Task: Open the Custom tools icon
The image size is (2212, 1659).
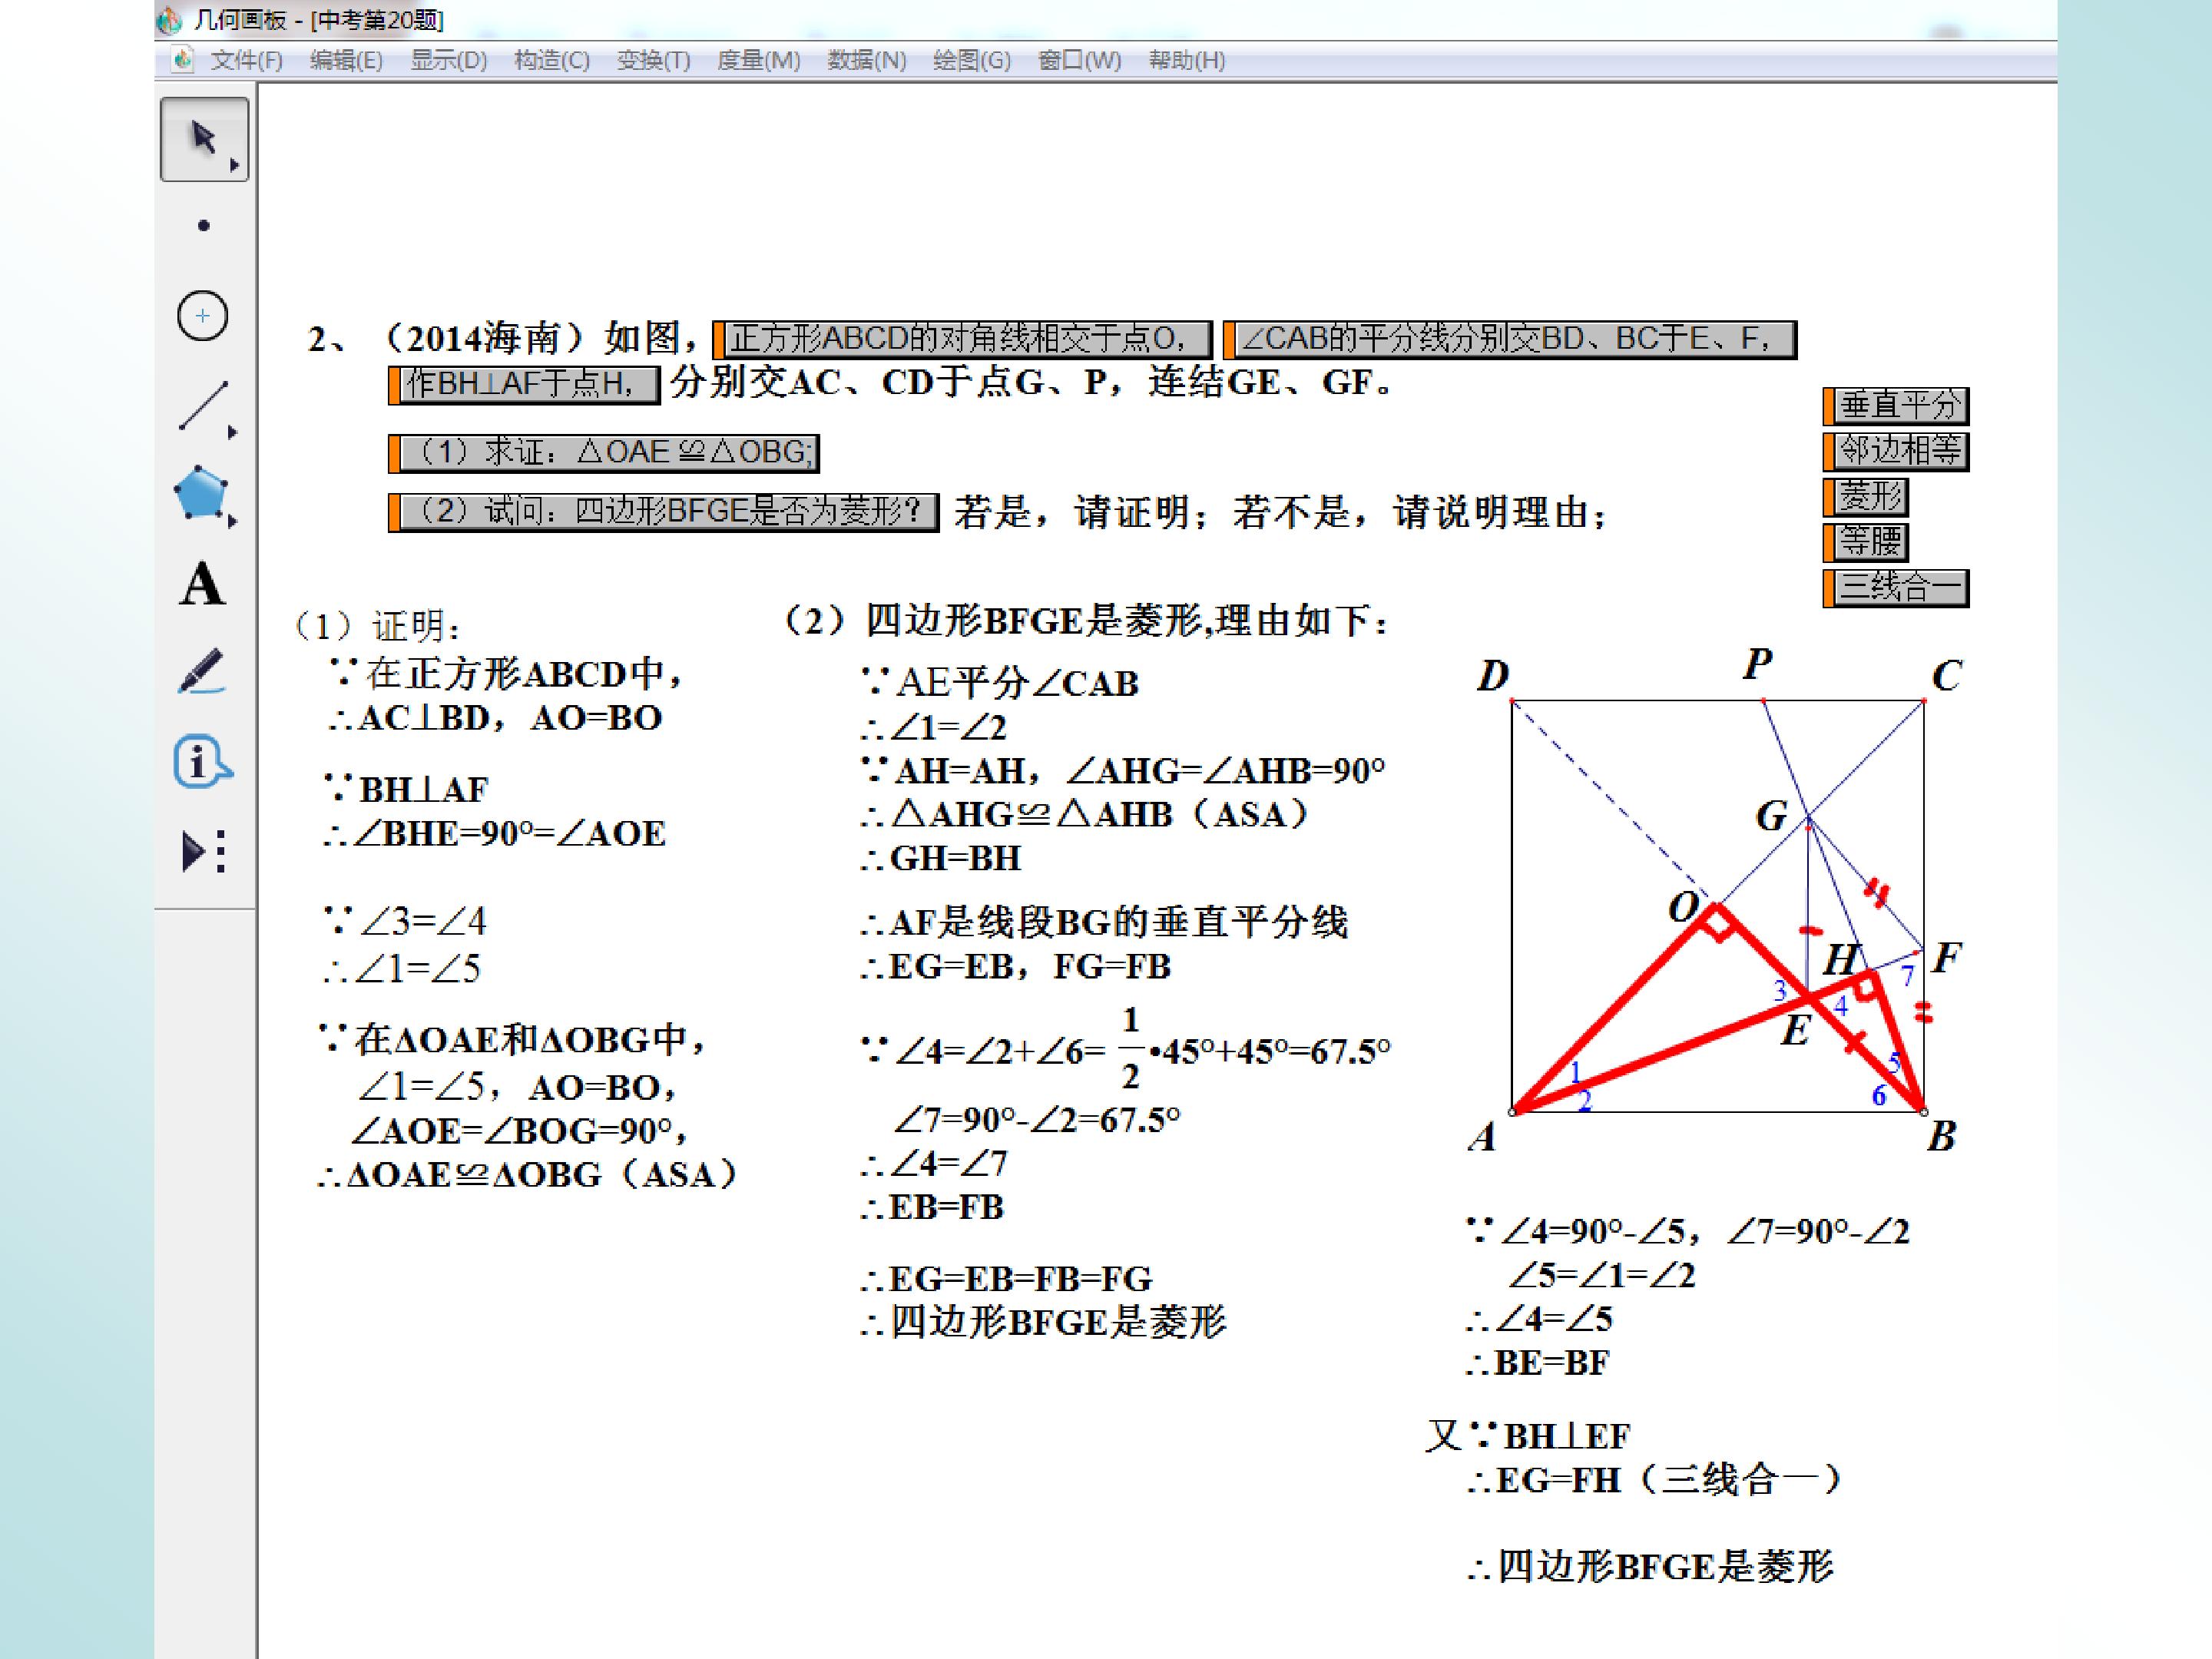Action: (203, 852)
